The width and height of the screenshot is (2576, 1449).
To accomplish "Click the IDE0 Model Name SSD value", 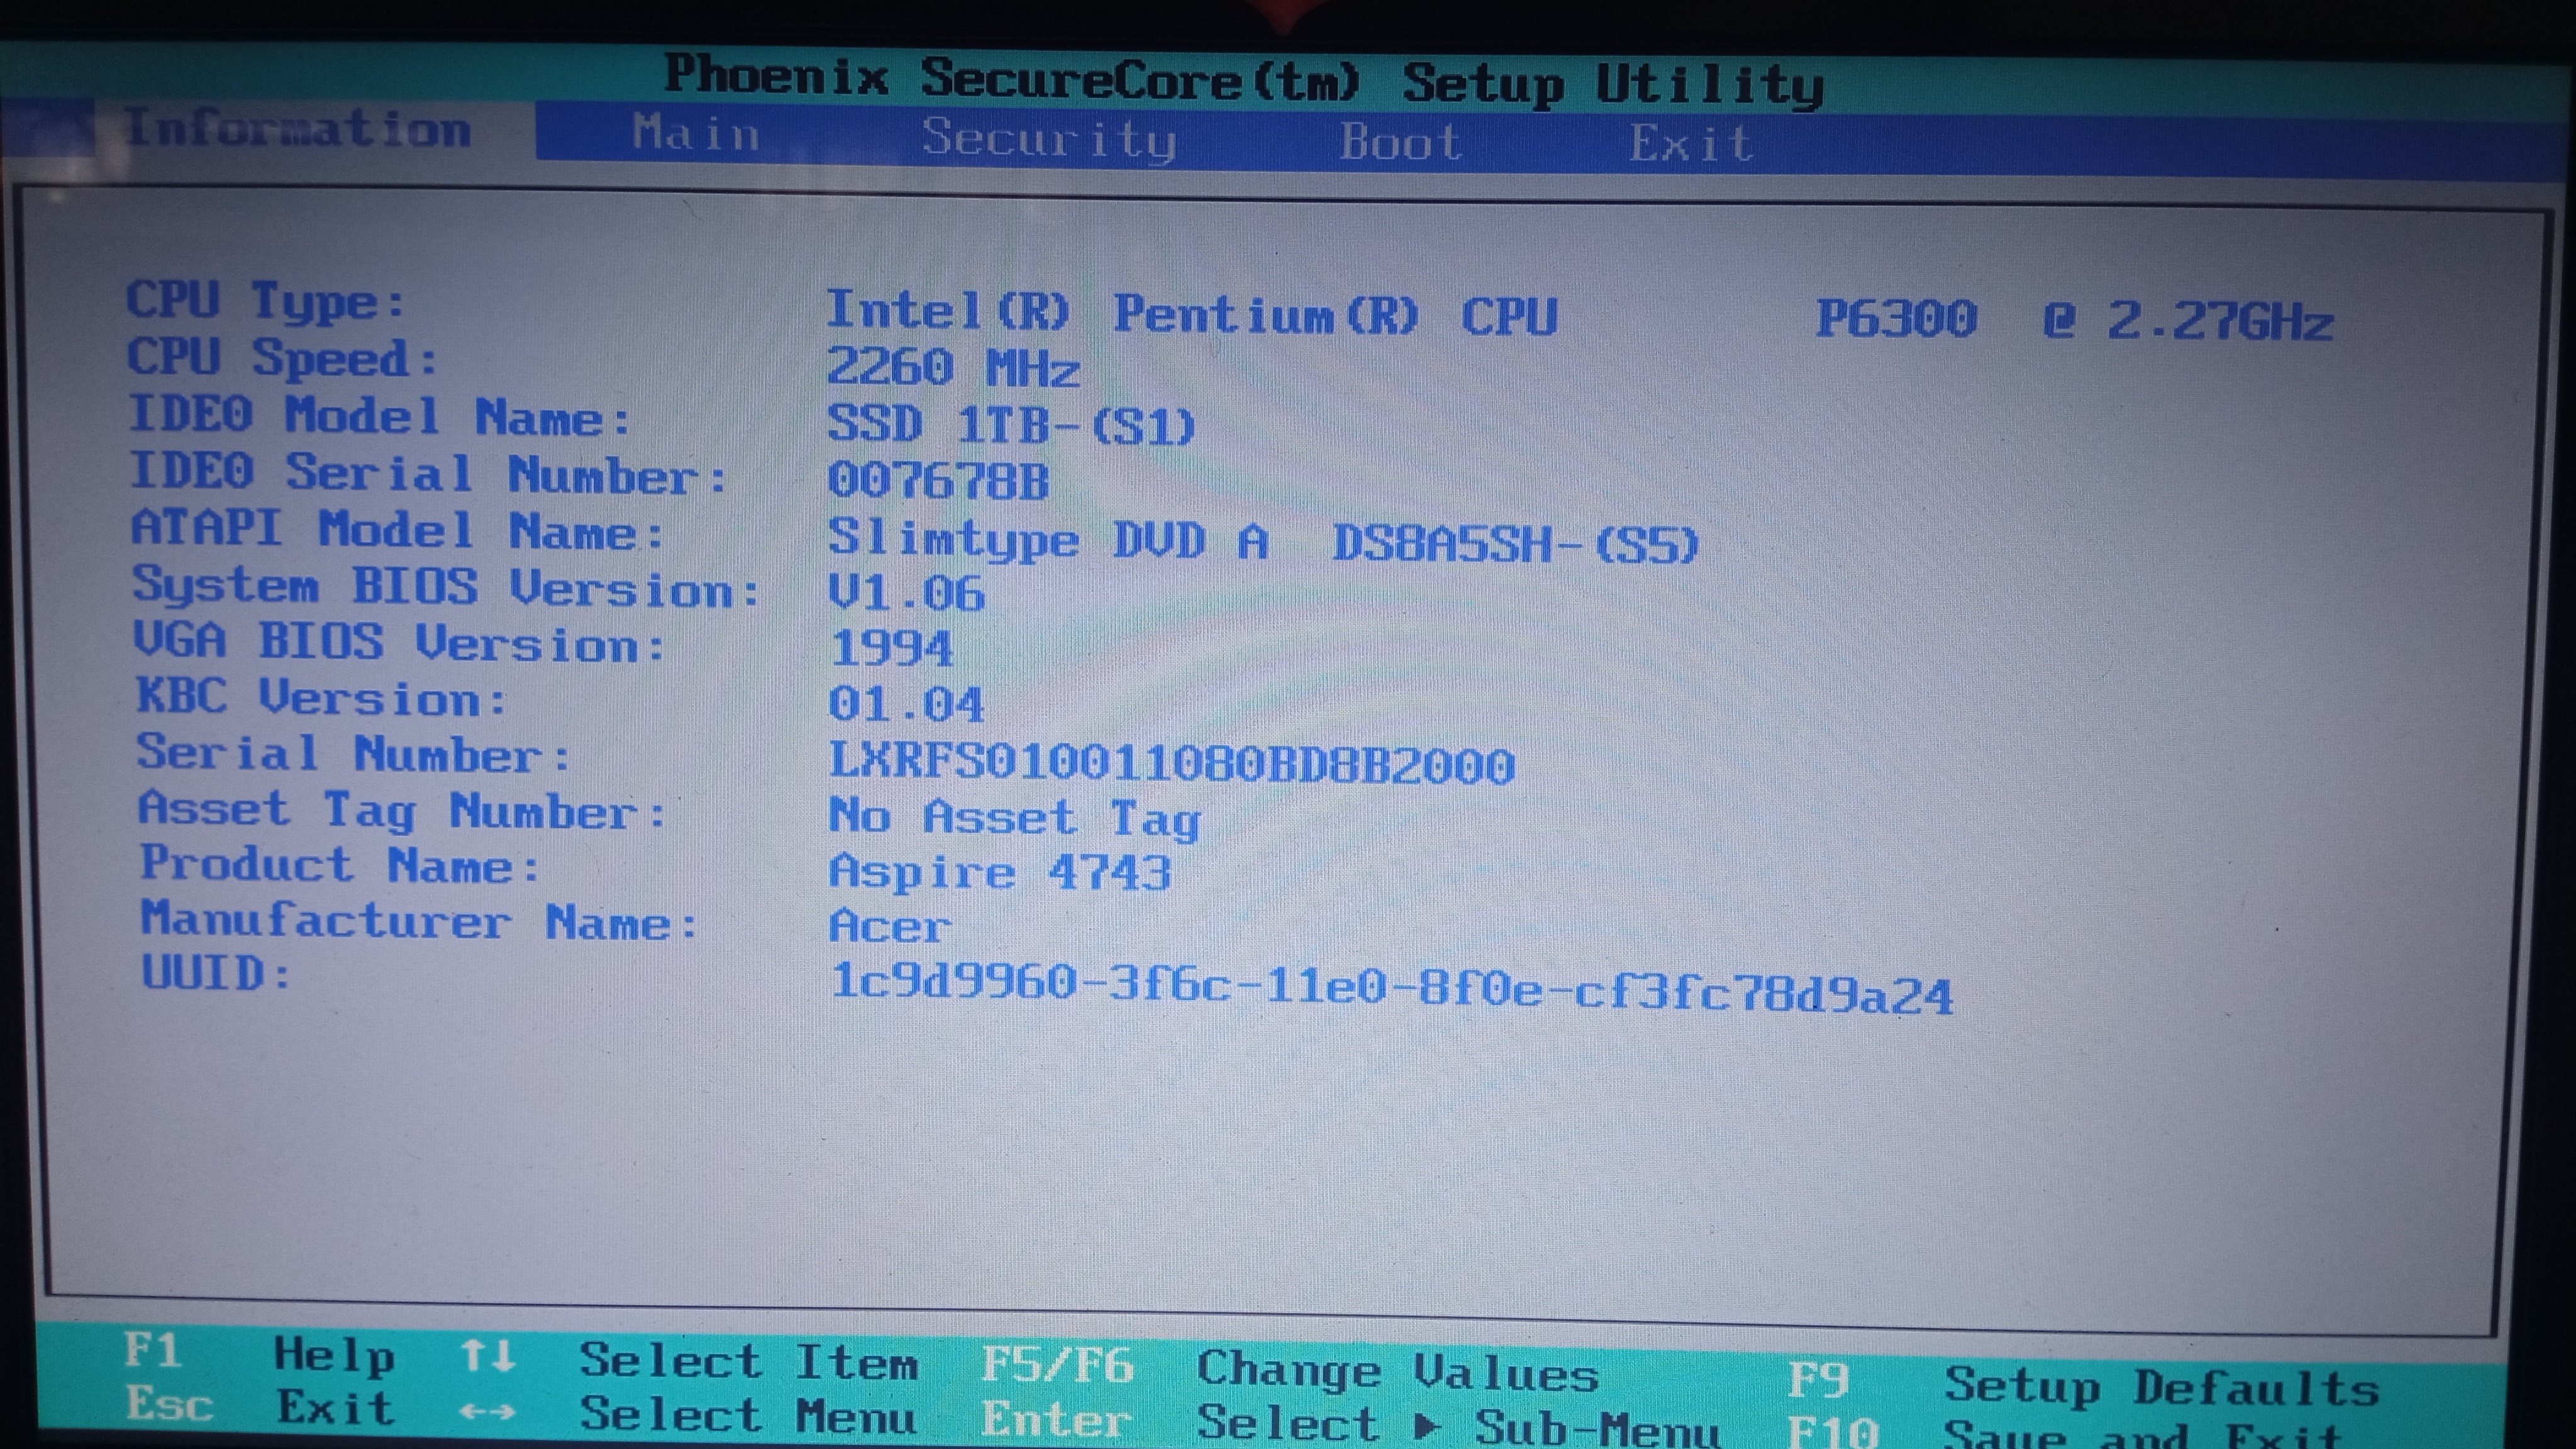I will (x=1010, y=425).
